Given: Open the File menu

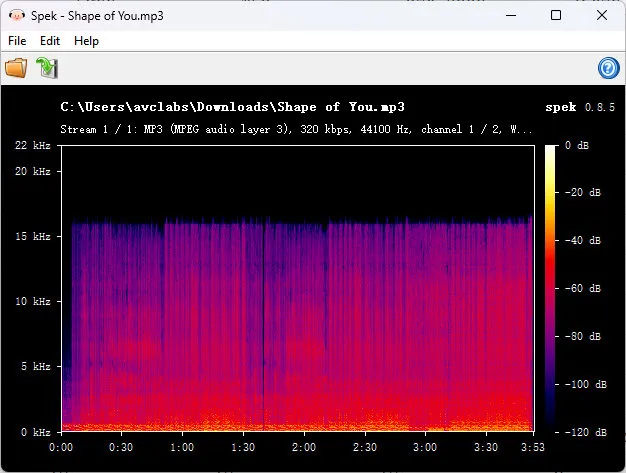Looking at the screenshot, I should (x=17, y=41).
